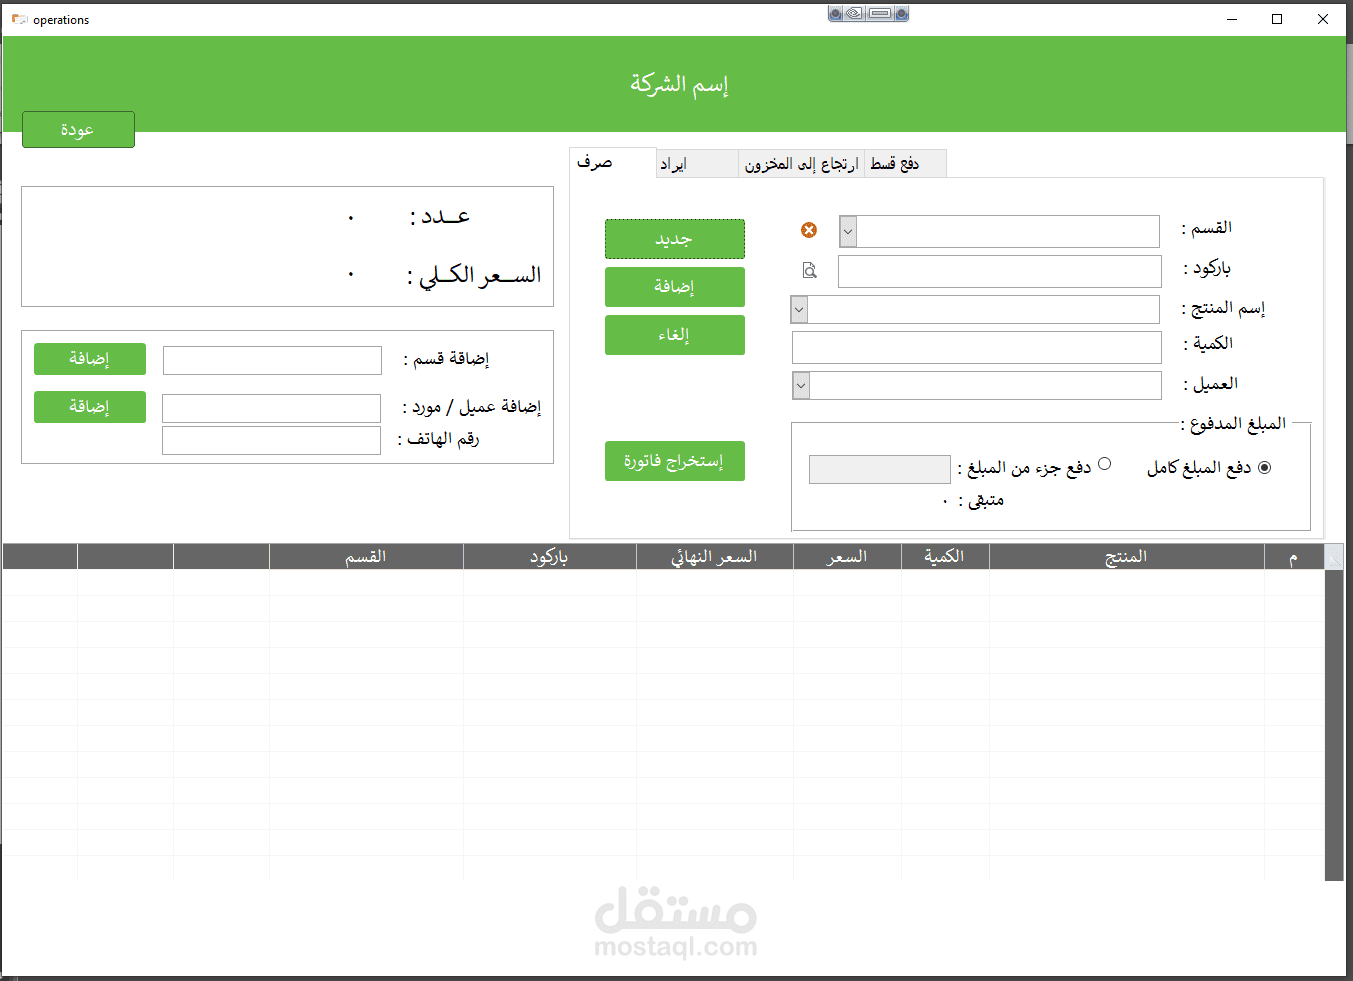The image size is (1353, 981).
Task: Click the إضافة button below جديد
Action: [x=675, y=287]
